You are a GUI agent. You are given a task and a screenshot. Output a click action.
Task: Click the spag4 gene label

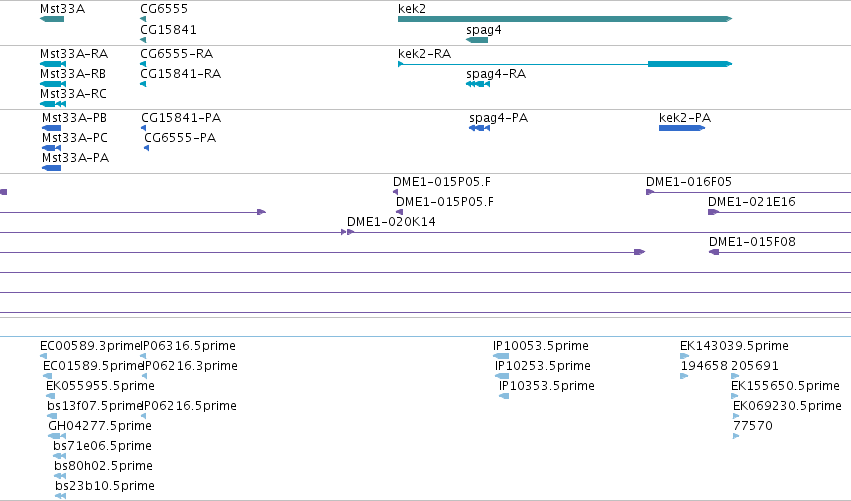(484, 29)
